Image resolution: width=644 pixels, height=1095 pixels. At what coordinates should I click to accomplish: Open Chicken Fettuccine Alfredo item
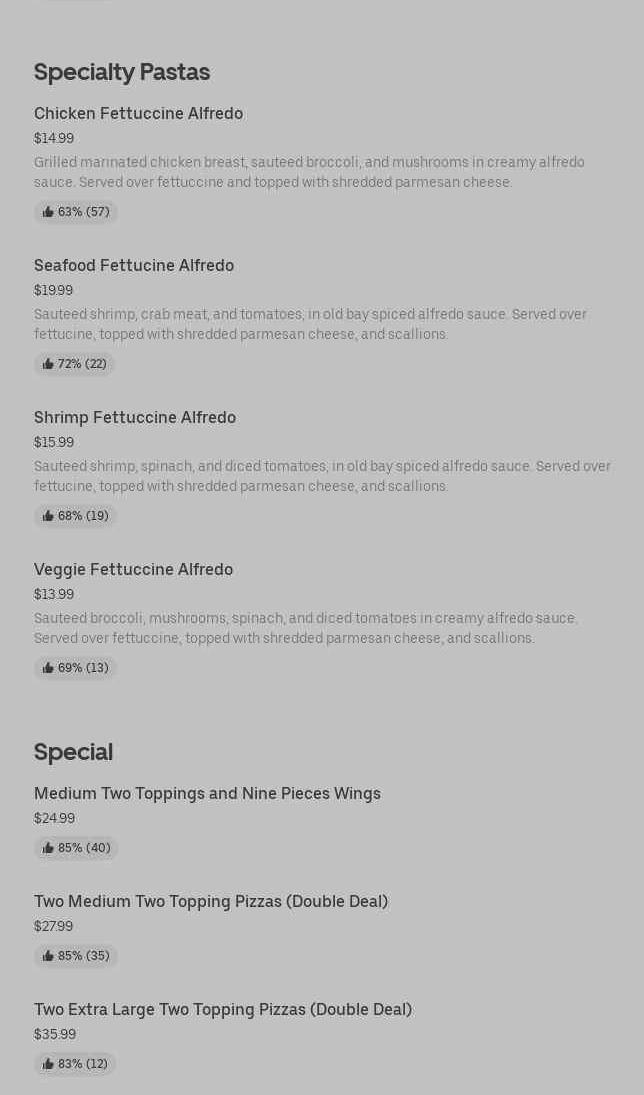pos(138,114)
